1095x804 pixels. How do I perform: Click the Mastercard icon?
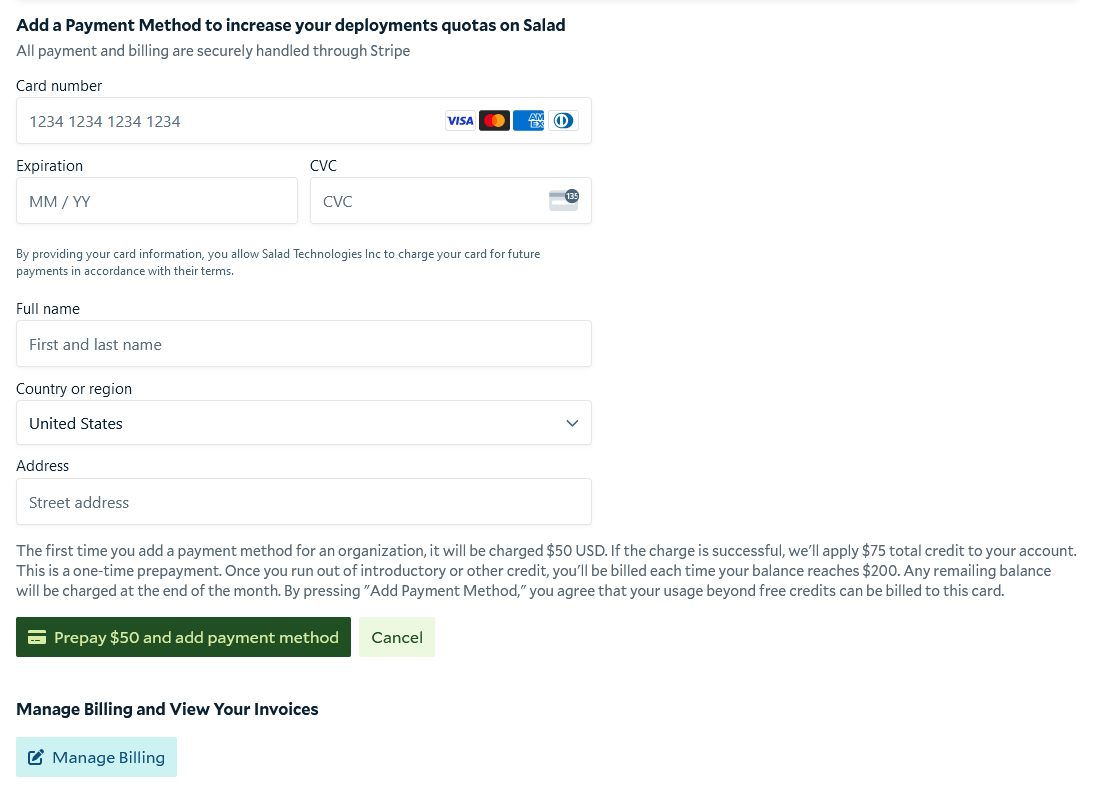[494, 120]
